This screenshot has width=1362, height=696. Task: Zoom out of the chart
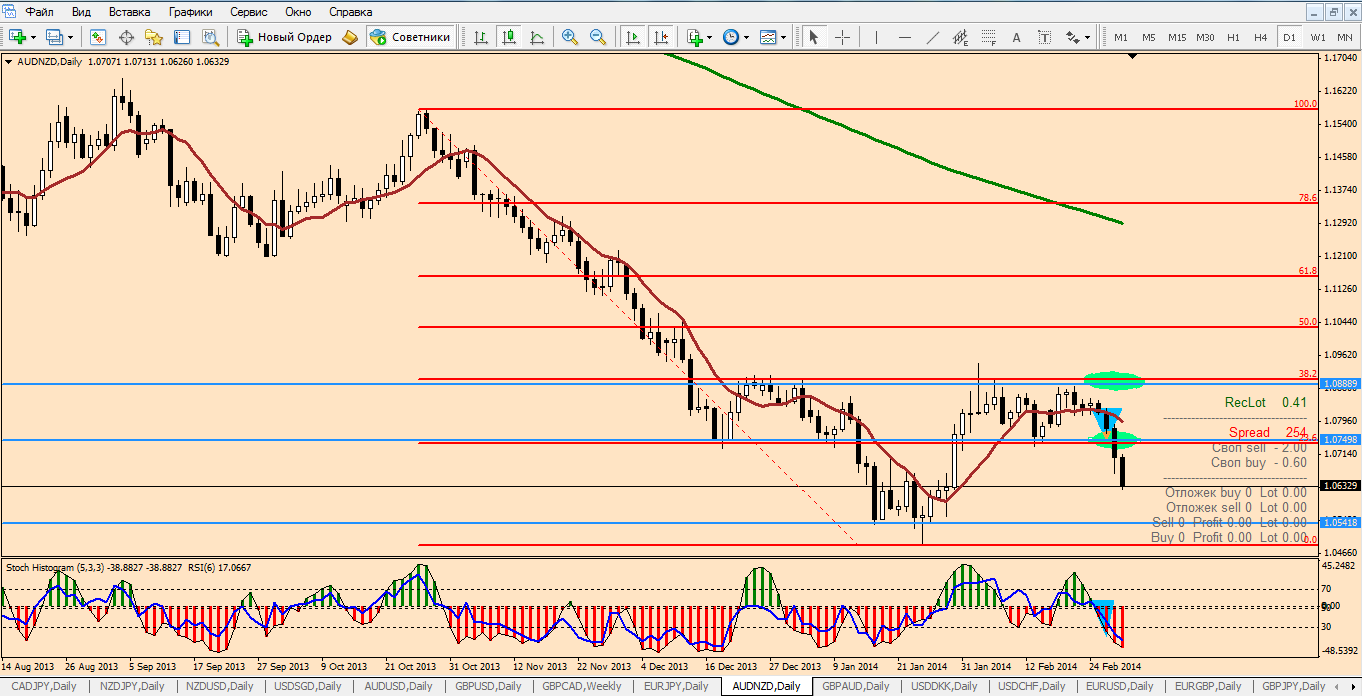pyautogui.click(x=598, y=37)
